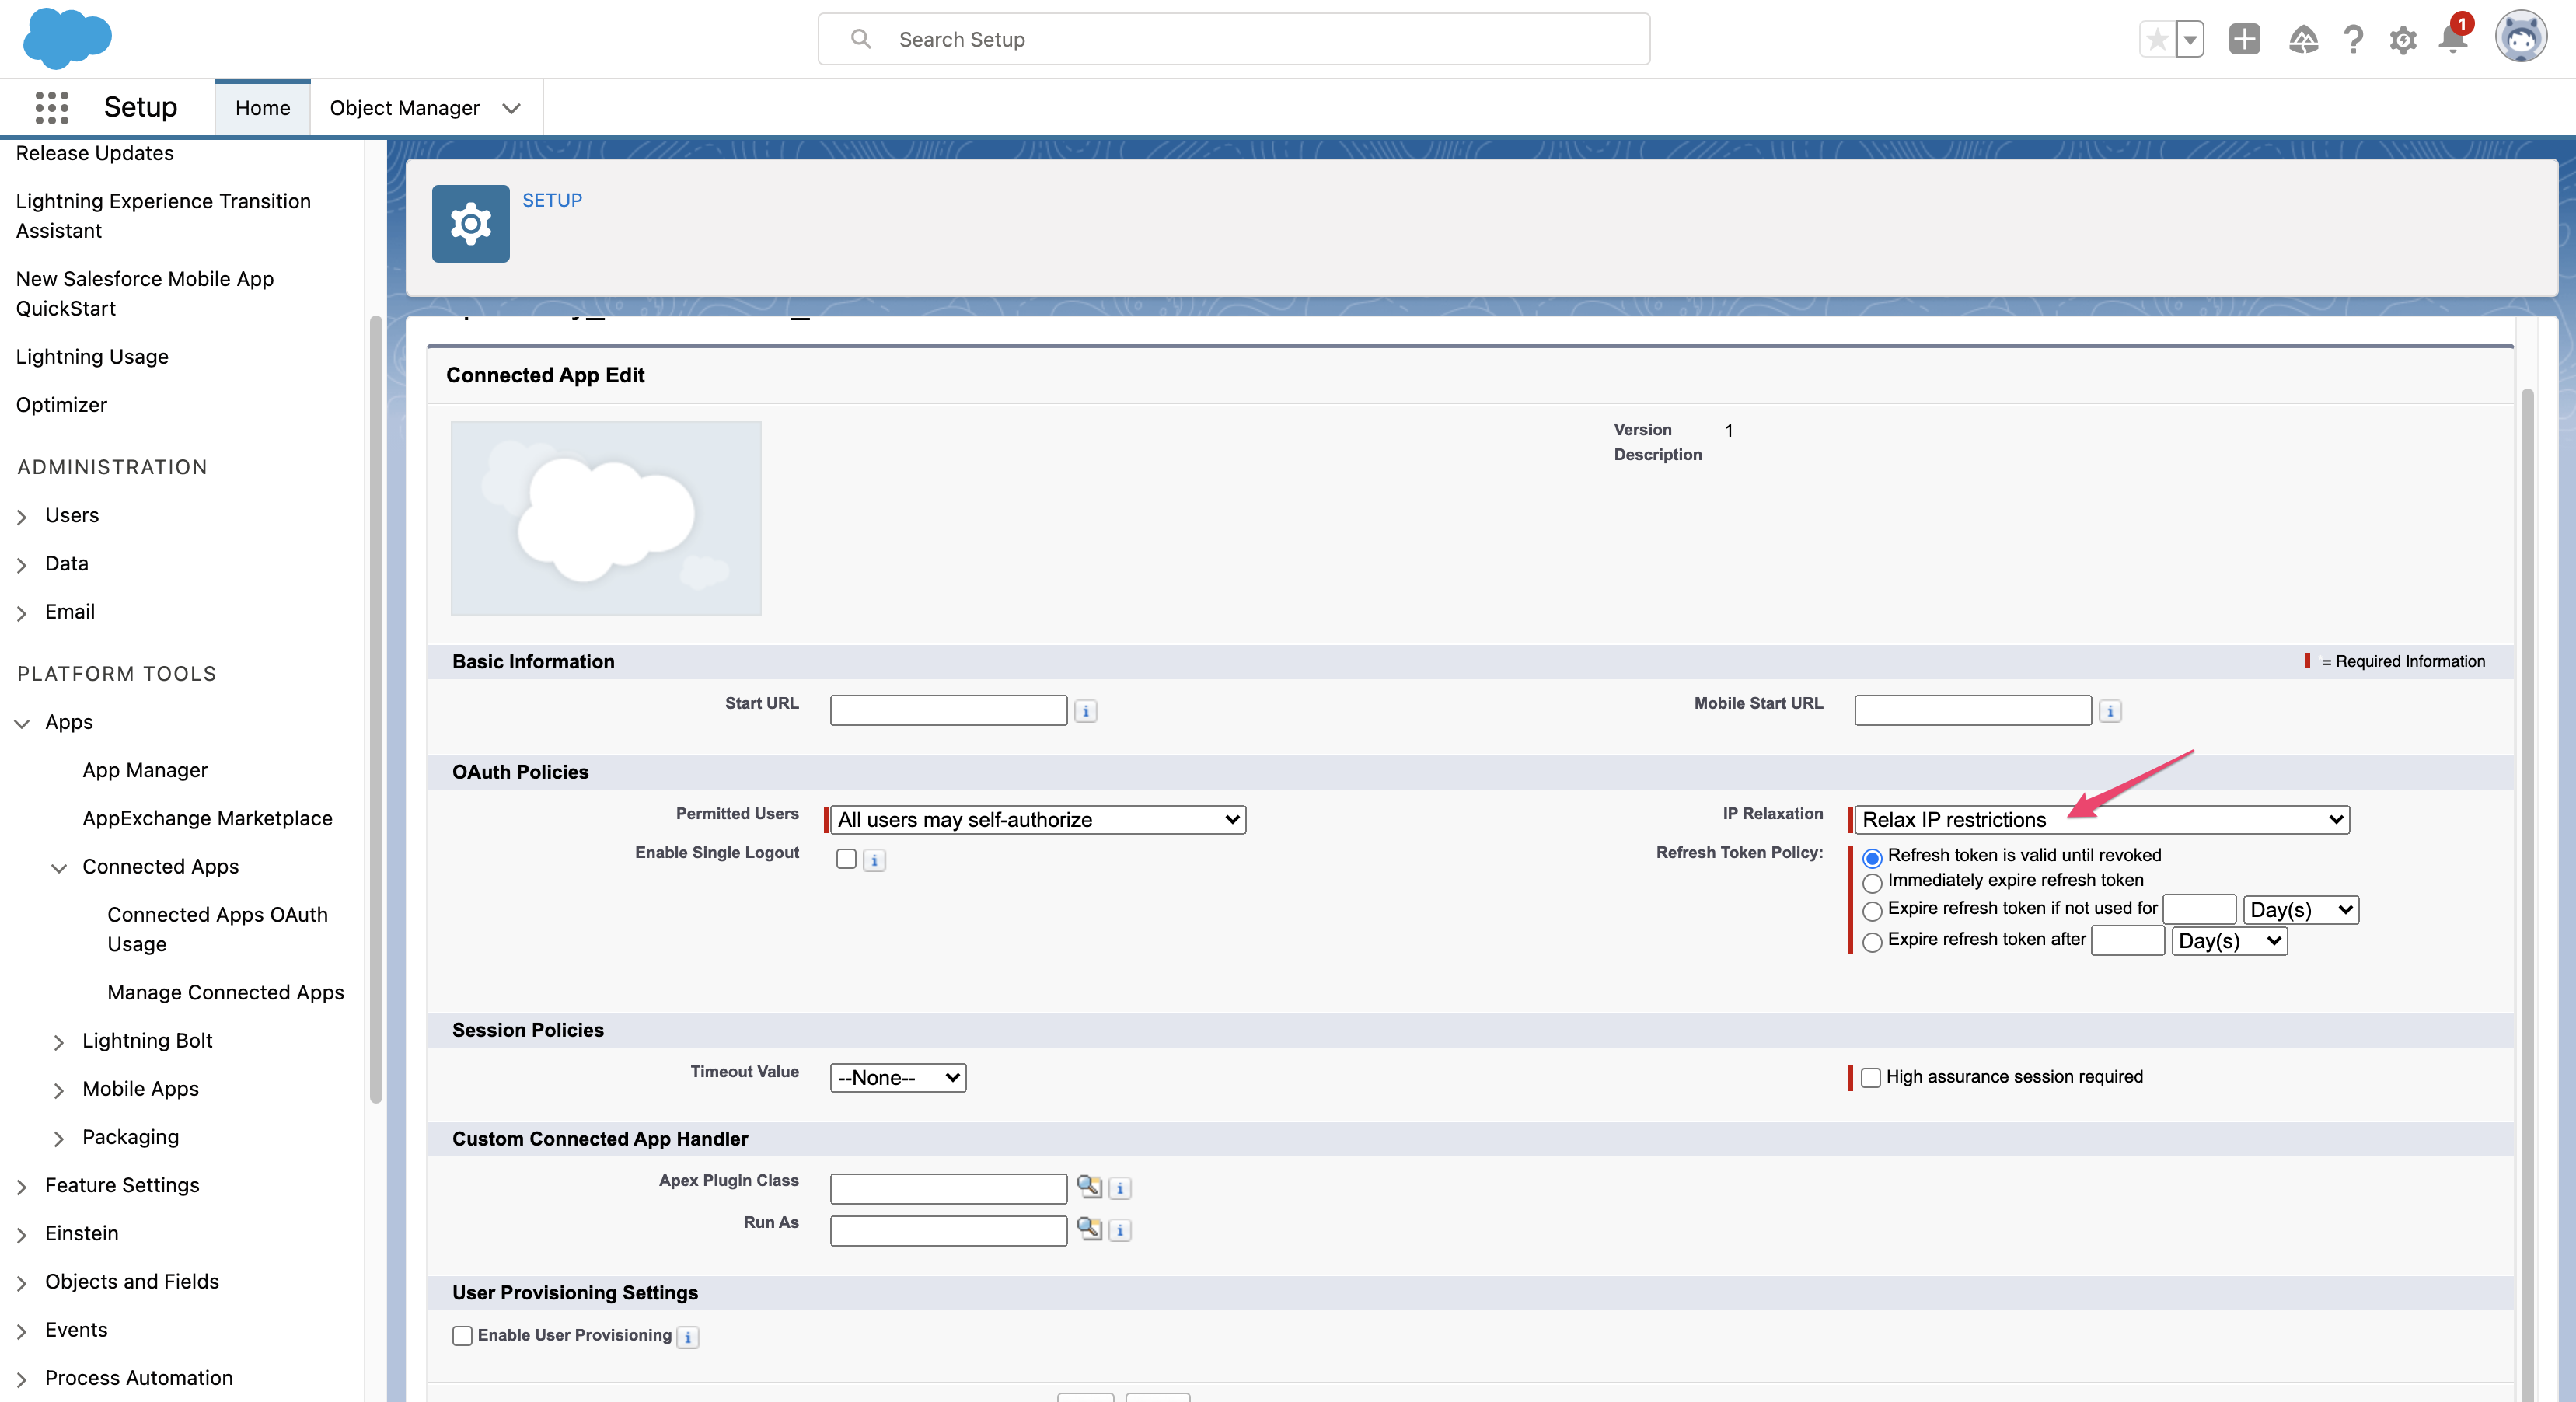The width and height of the screenshot is (2576, 1402).
Task: Click Enable User Provisioning info icon
Action: 687,1337
